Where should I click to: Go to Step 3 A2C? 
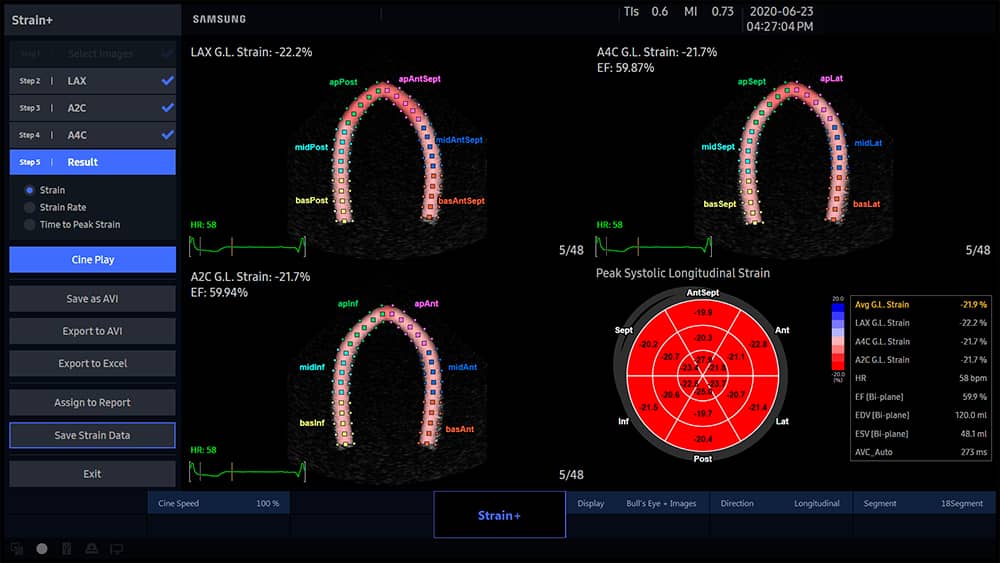(92, 107)
